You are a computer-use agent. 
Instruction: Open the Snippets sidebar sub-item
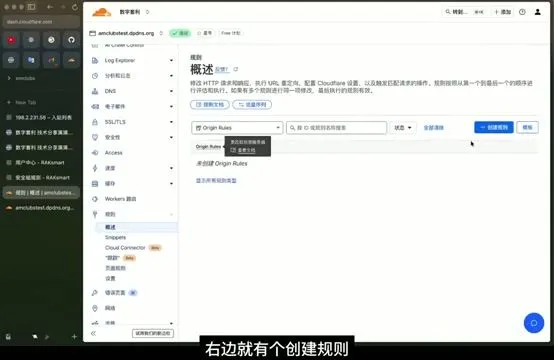[x=115, y=237]
